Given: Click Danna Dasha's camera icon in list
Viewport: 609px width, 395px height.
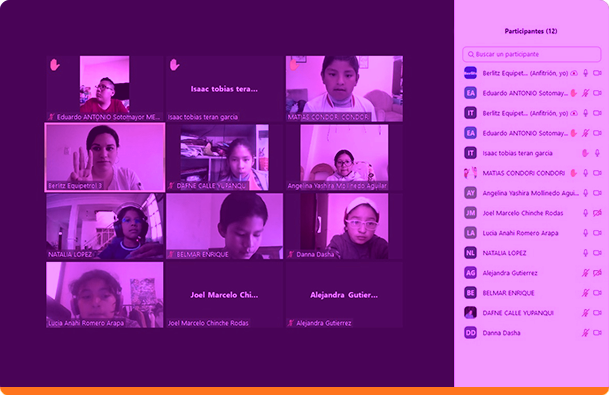Looking at the screenshot, I should (597, 332).
